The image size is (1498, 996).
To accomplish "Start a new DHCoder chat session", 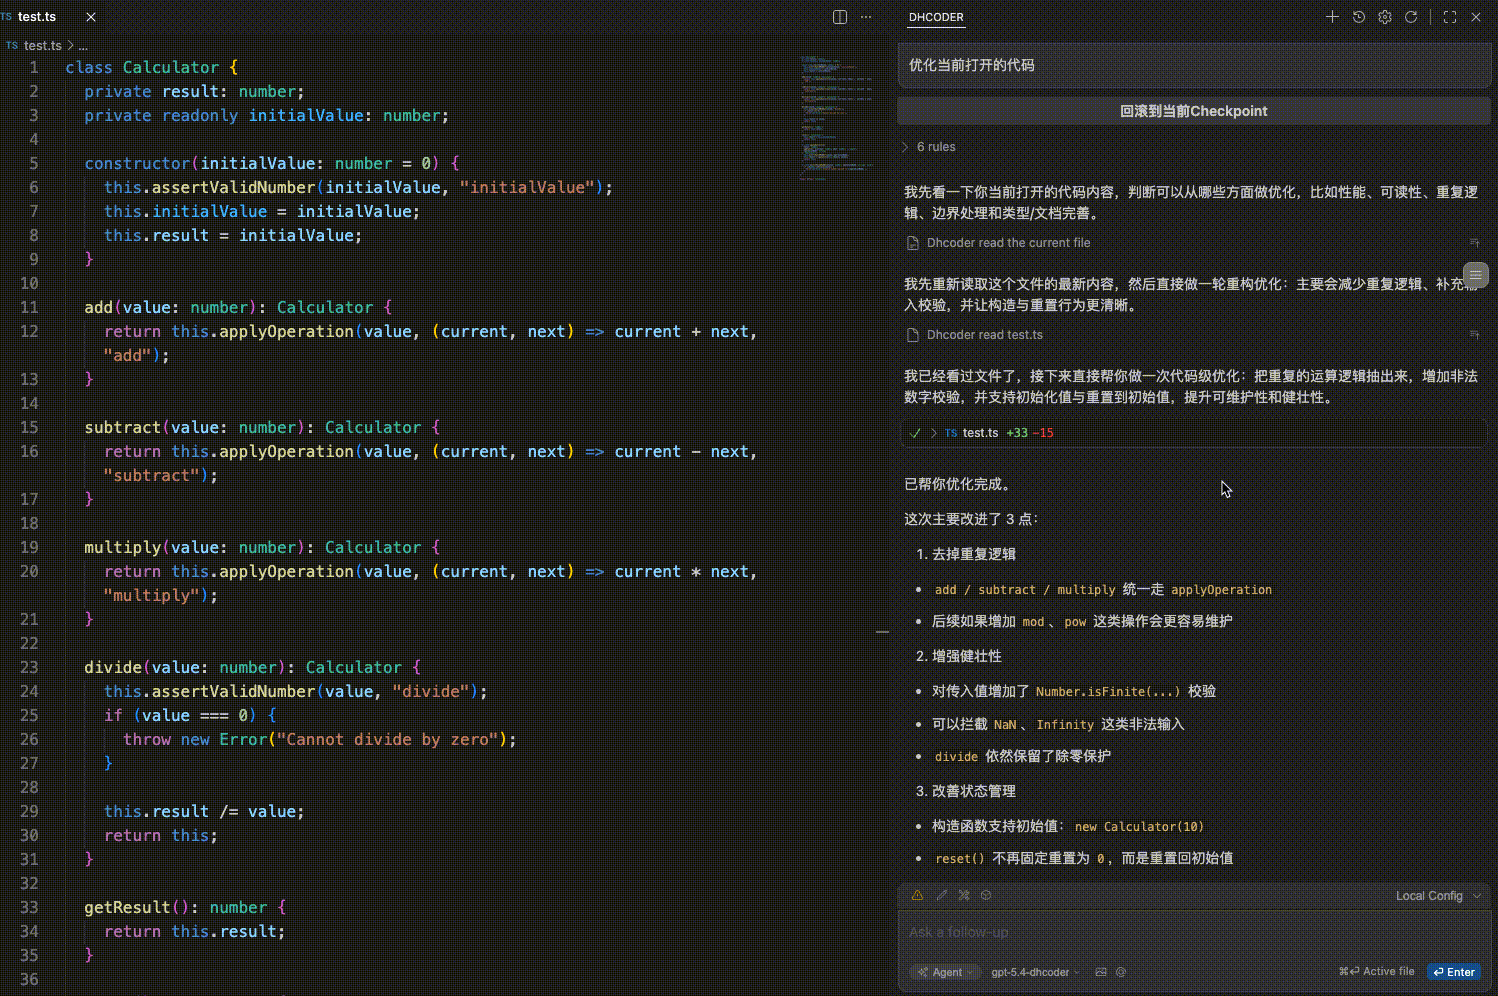I will (x=1332, y=17).
